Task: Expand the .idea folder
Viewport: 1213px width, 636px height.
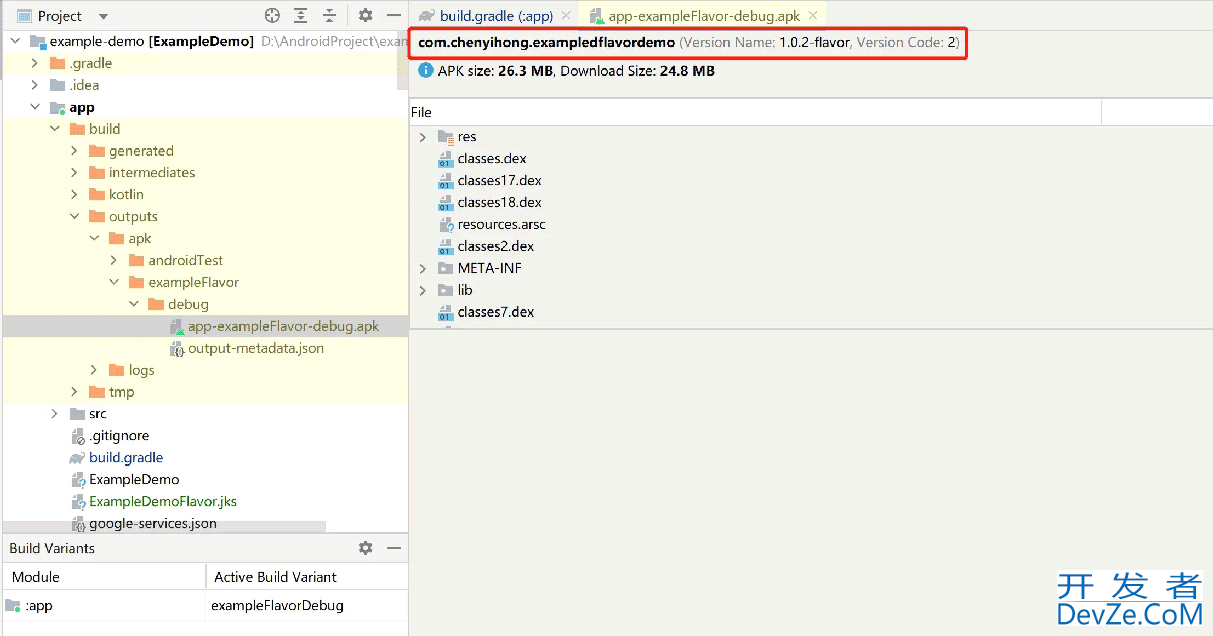Action: click(35, 85)
